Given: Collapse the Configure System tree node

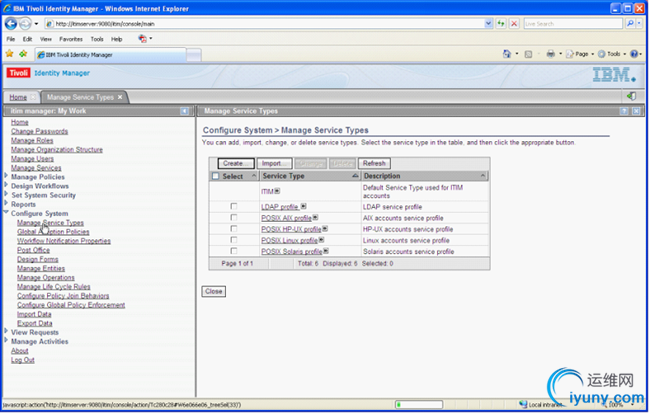Looking at the screenshot, I should pyautogui.click(x=6, y=212).
